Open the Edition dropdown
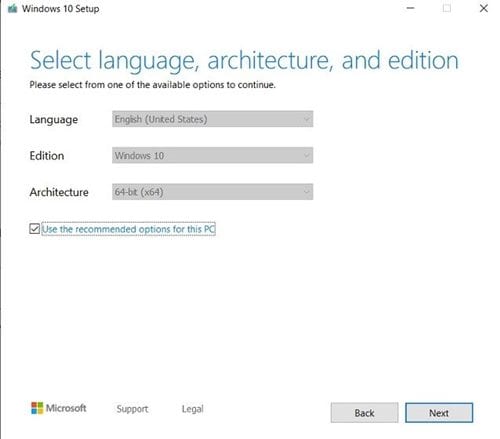This screenshot has width=500, height=439. coord(212,155)
